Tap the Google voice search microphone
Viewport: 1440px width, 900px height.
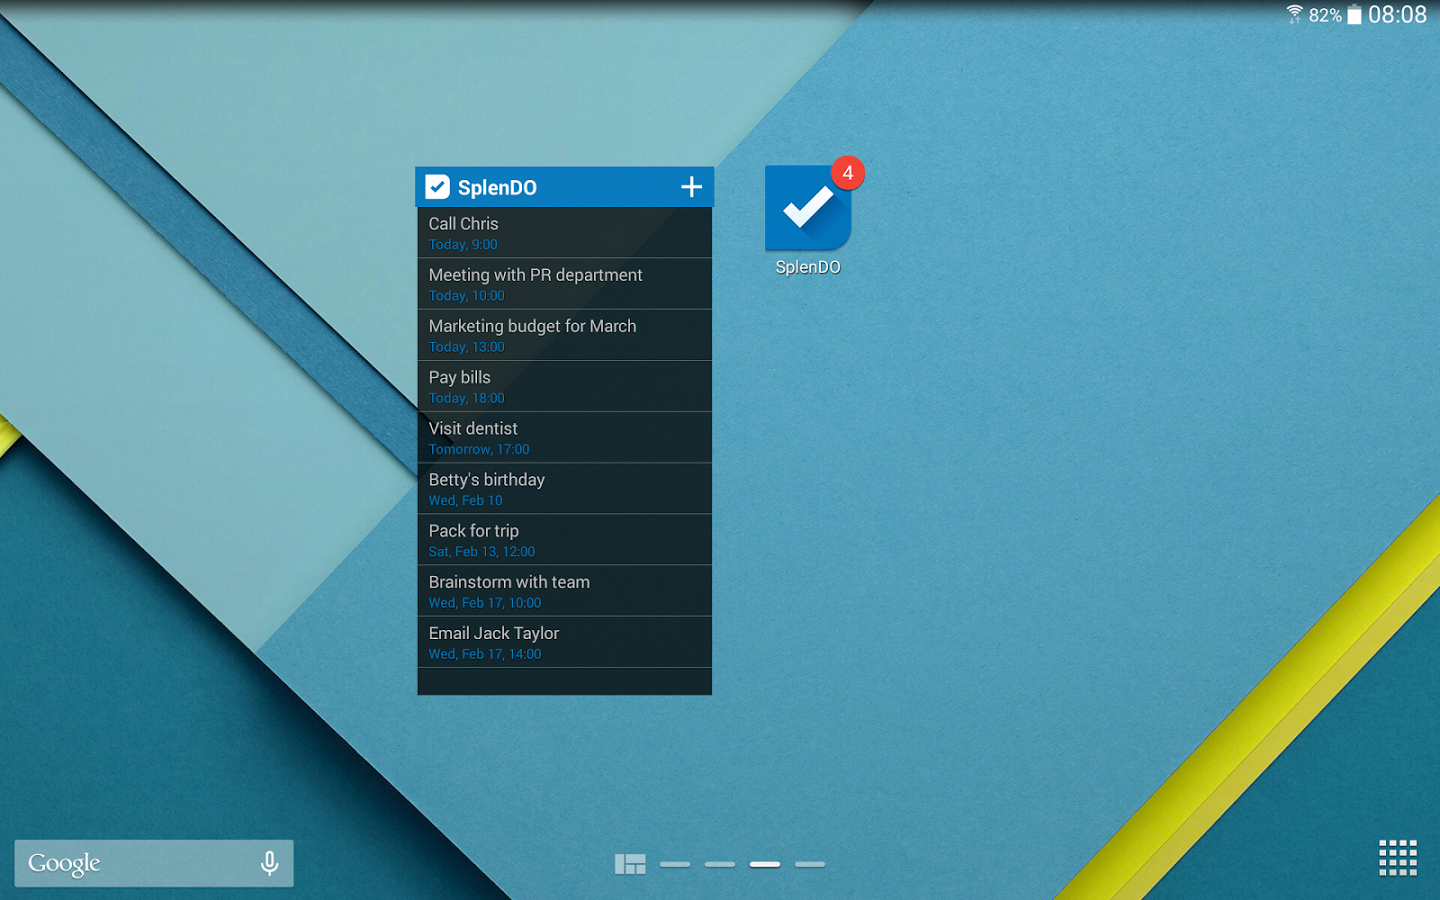[269, 863]
